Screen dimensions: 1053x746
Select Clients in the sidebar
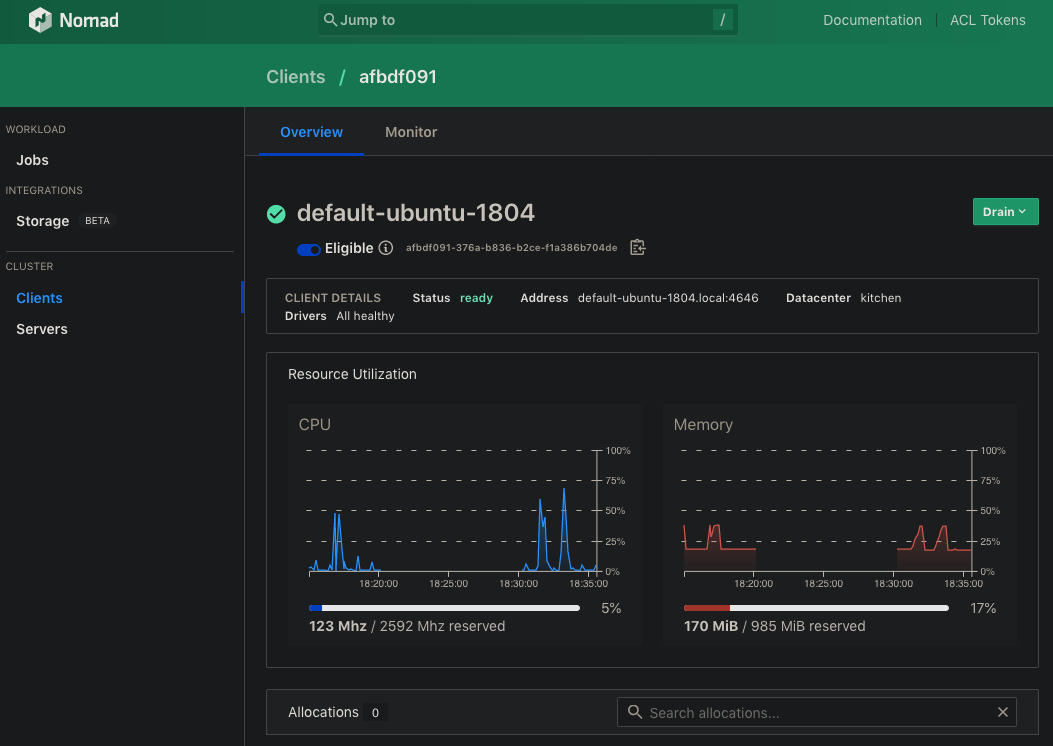(39, 298)
